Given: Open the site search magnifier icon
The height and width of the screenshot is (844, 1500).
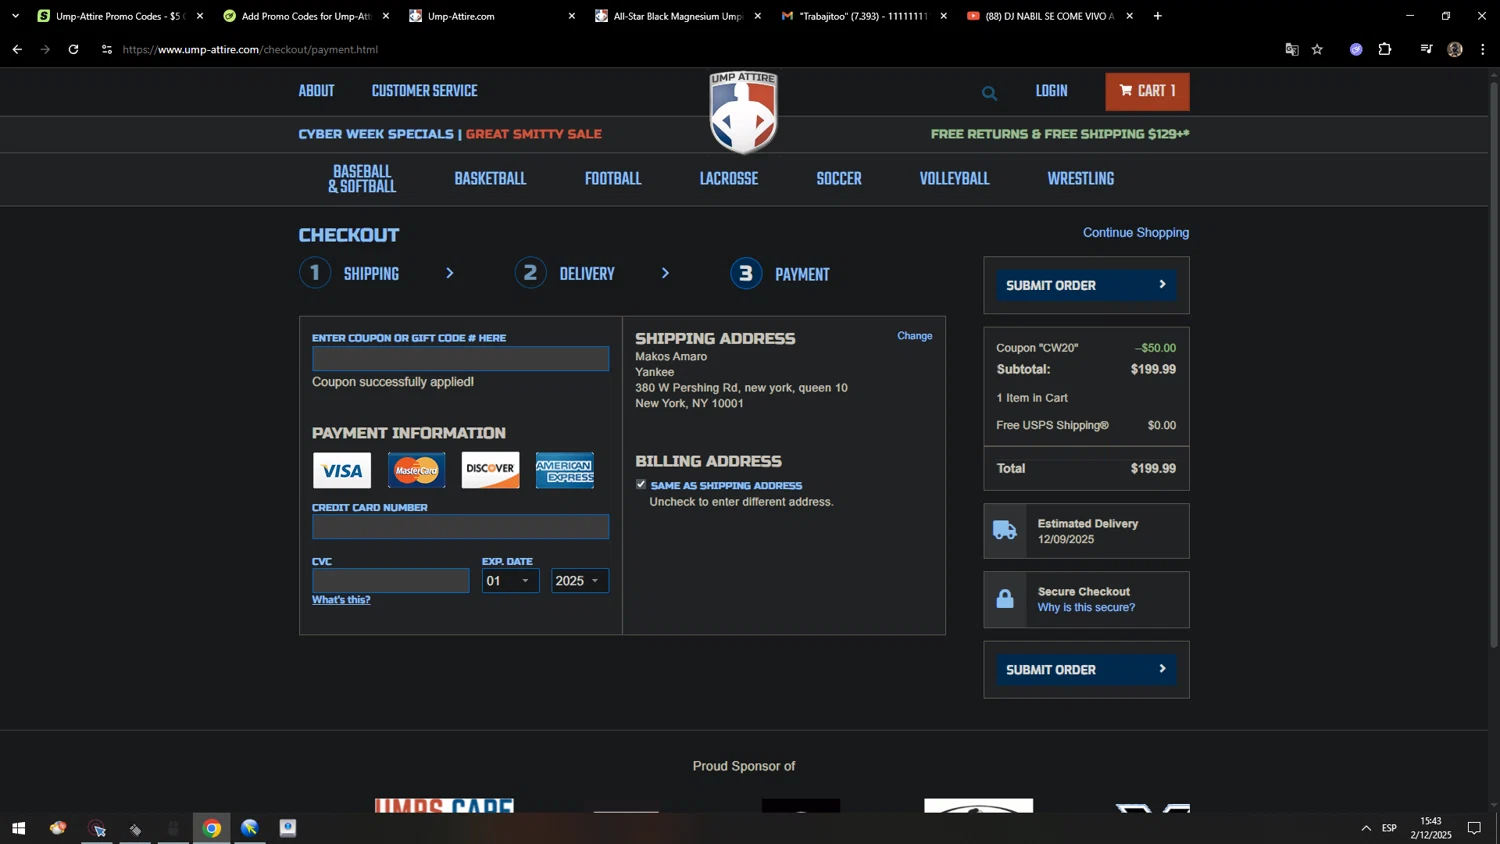Looking at the screenshot, I should tap(989, 93).
